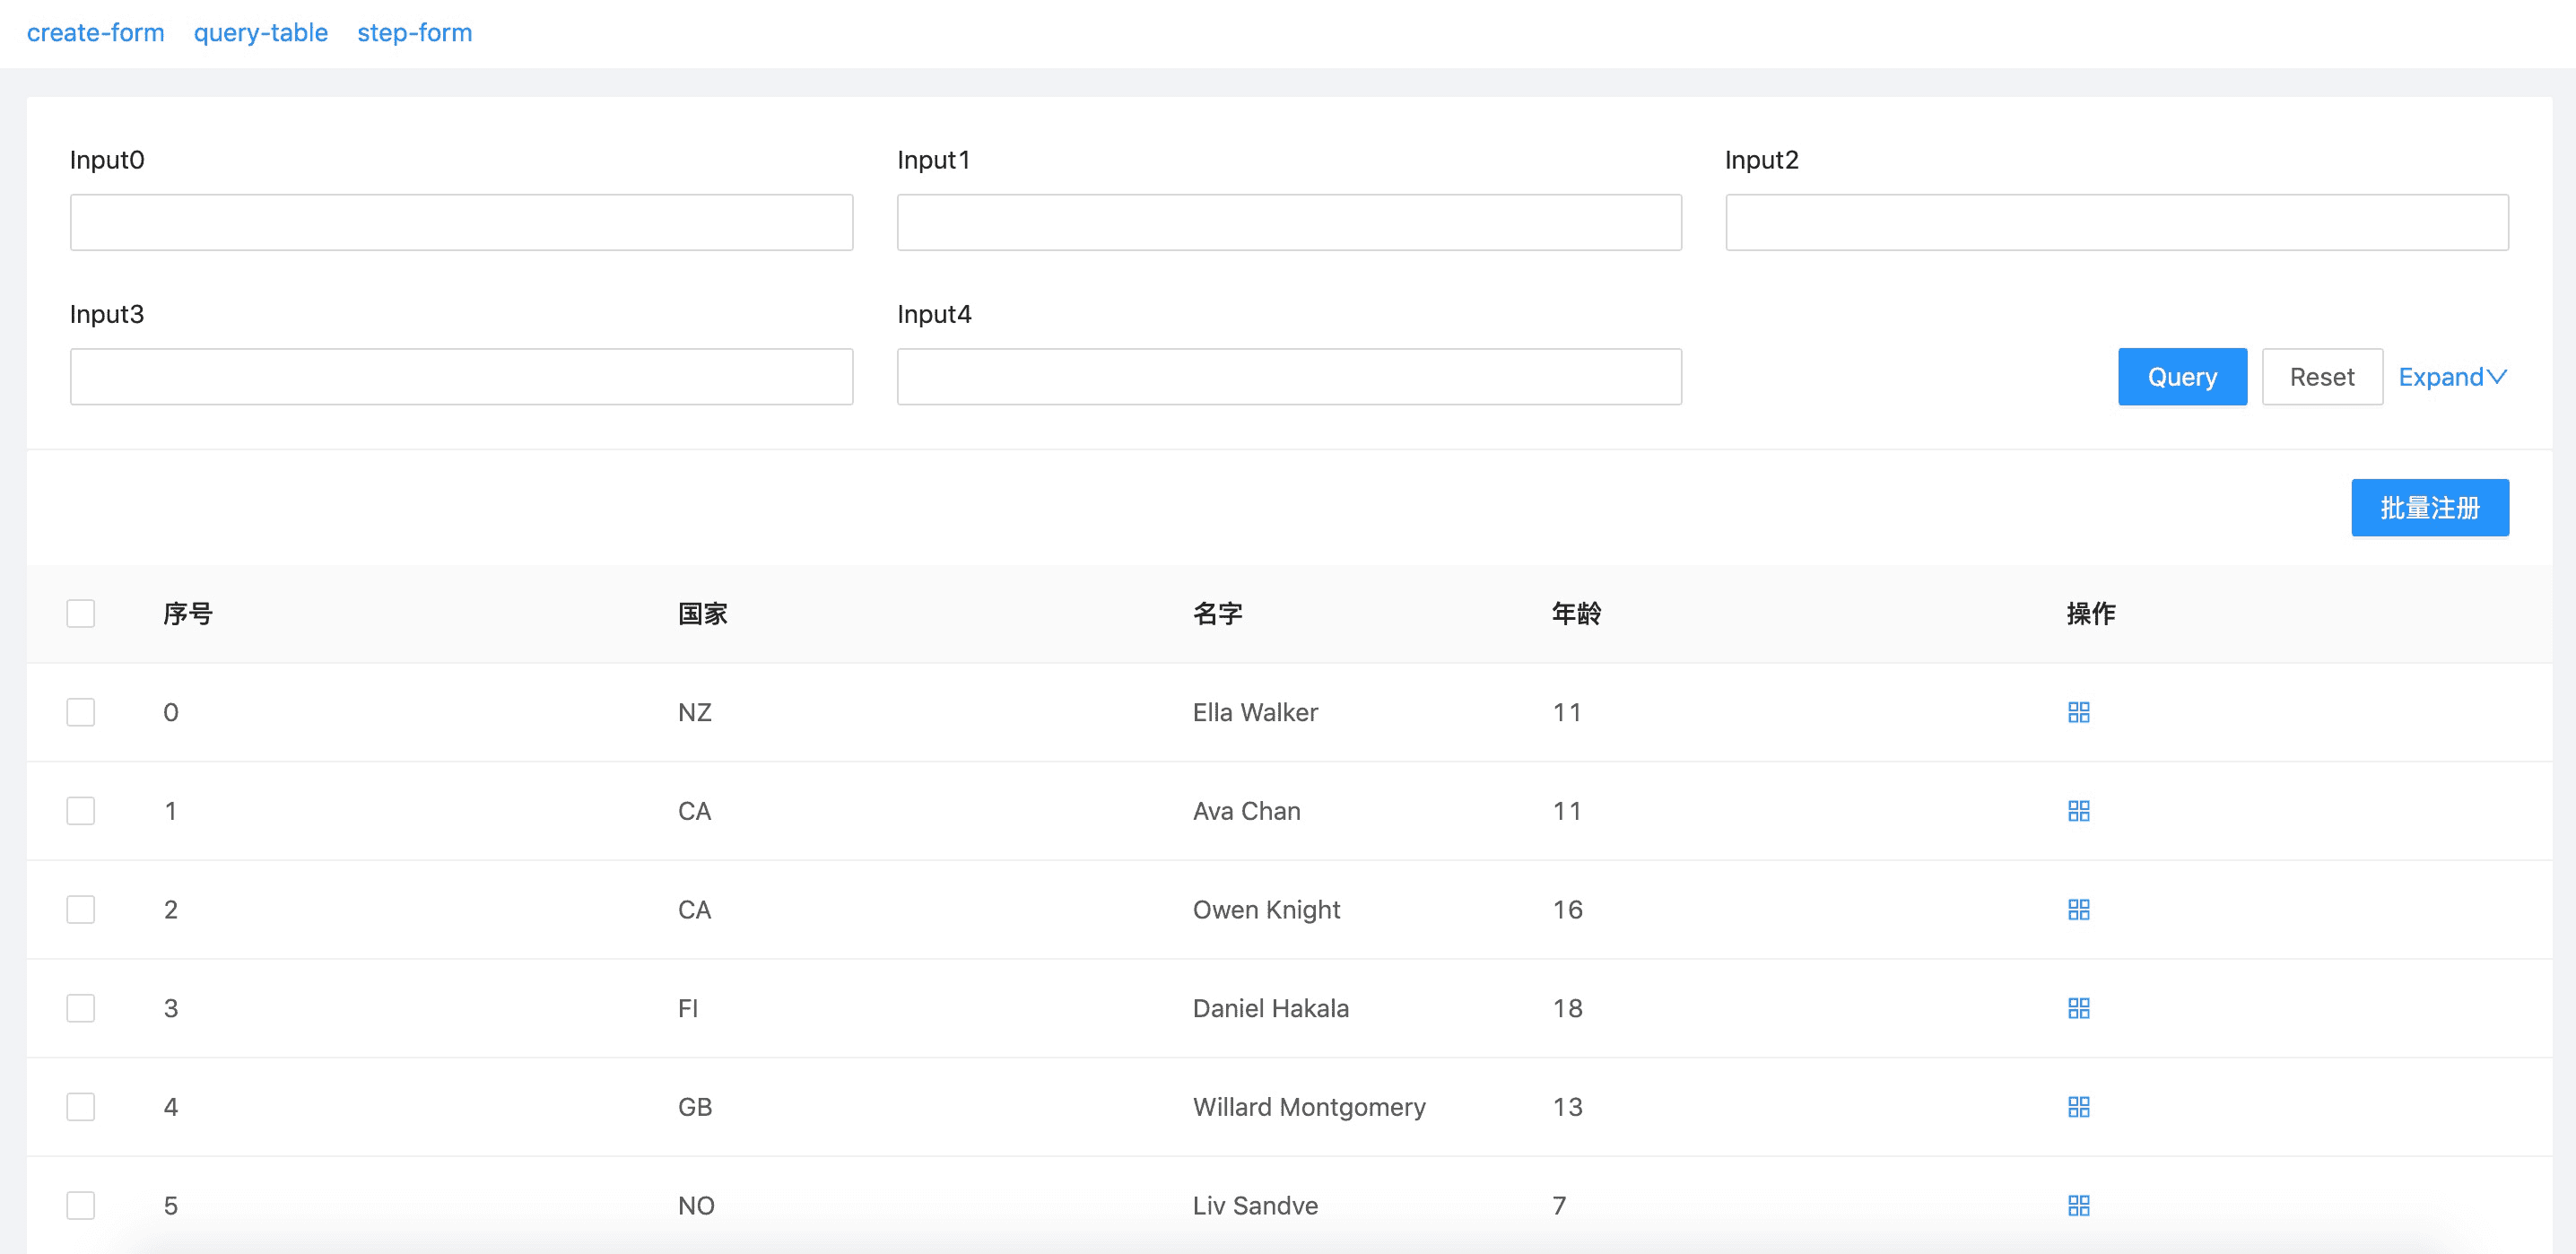The height and width of the screenshot is (1254, 2576).
Task: Select the row checkbox for Ella Walker
Action: (81, 712)
